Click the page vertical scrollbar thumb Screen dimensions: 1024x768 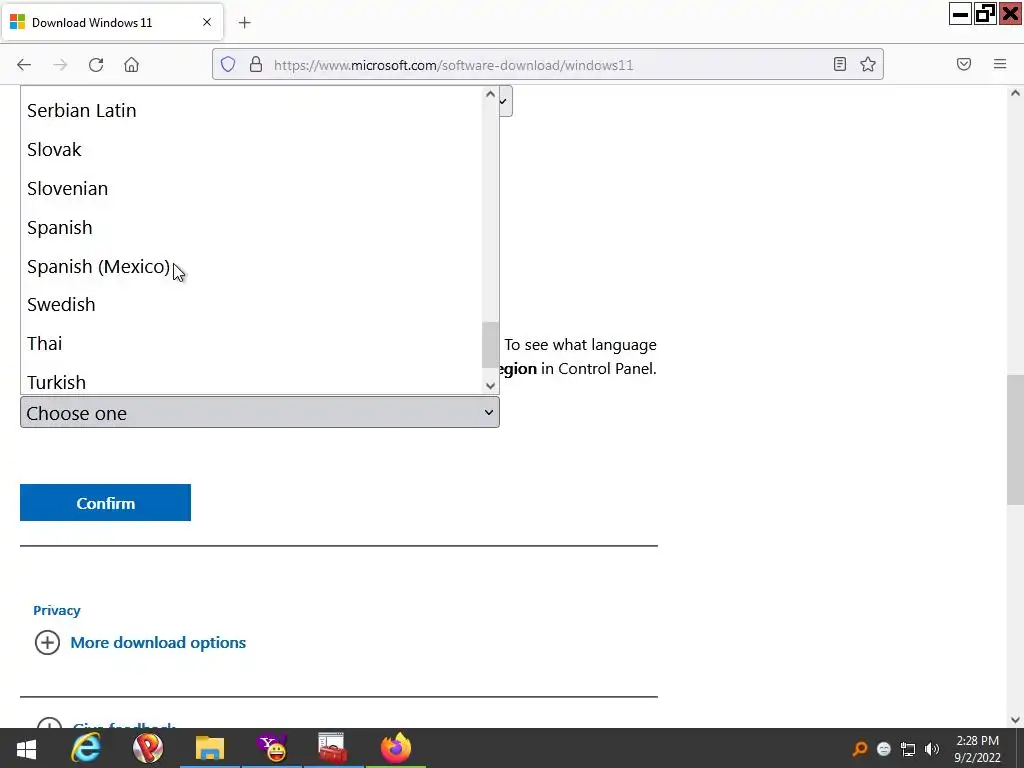tap(1015, 440)
